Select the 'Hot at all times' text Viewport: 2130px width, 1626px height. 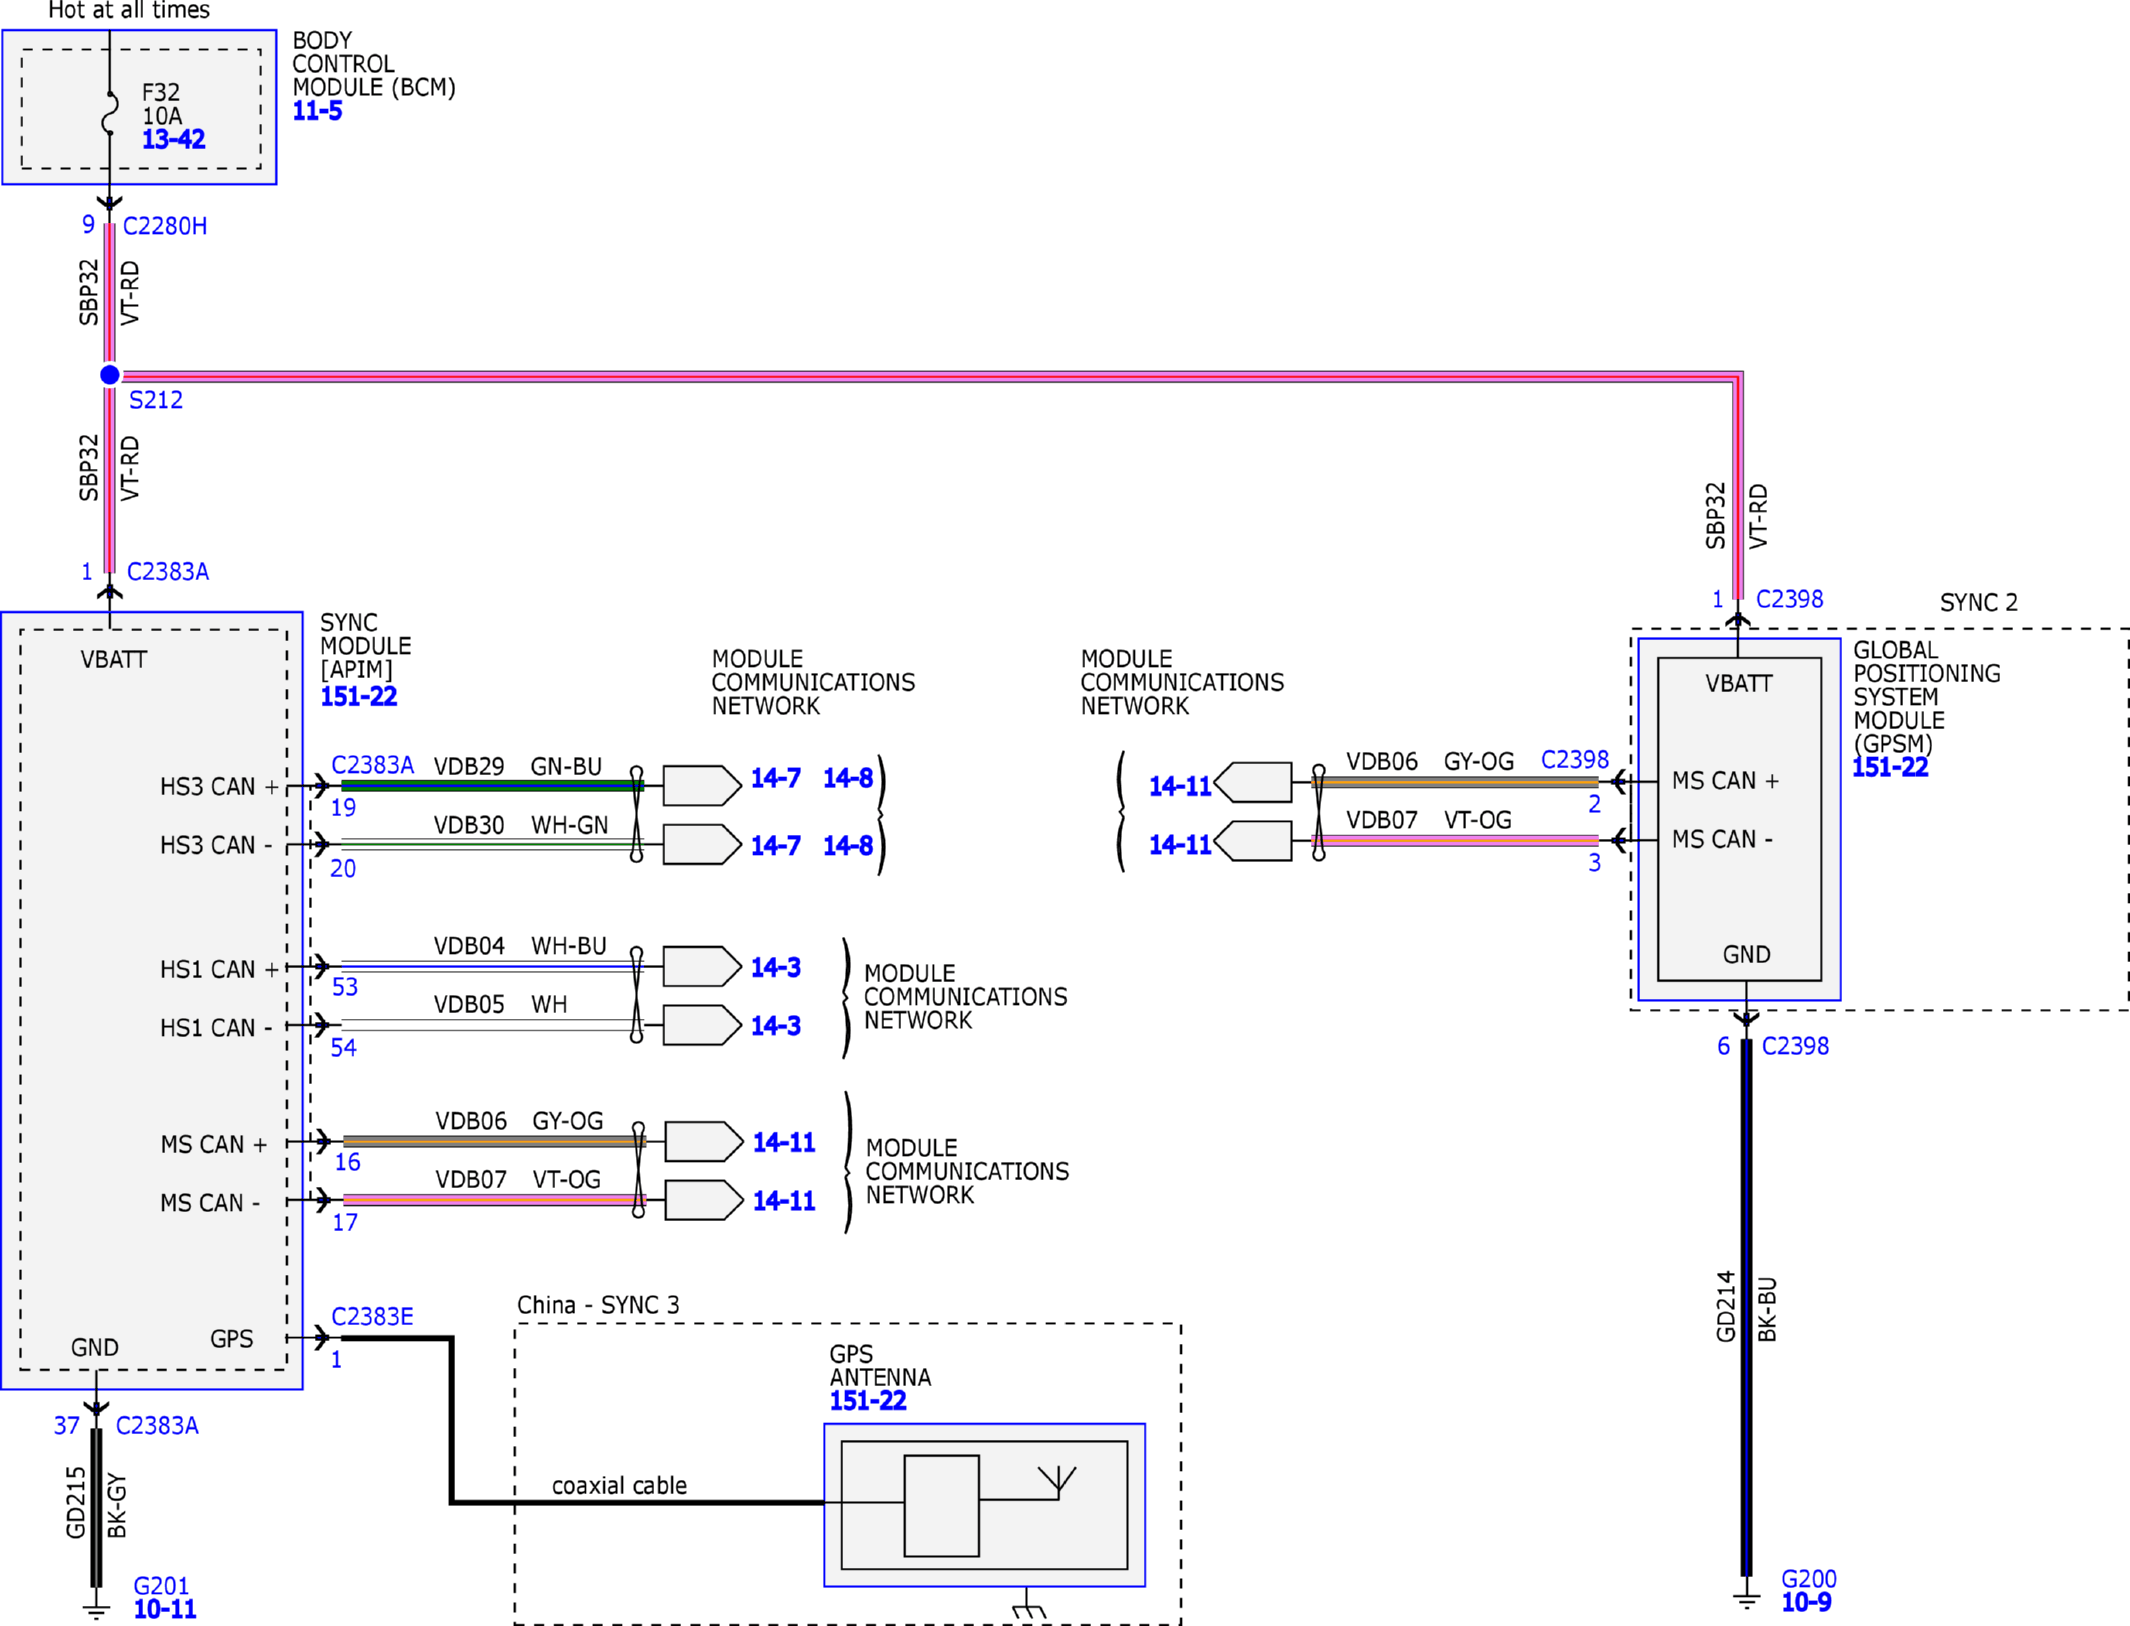[x=129, y=10]
